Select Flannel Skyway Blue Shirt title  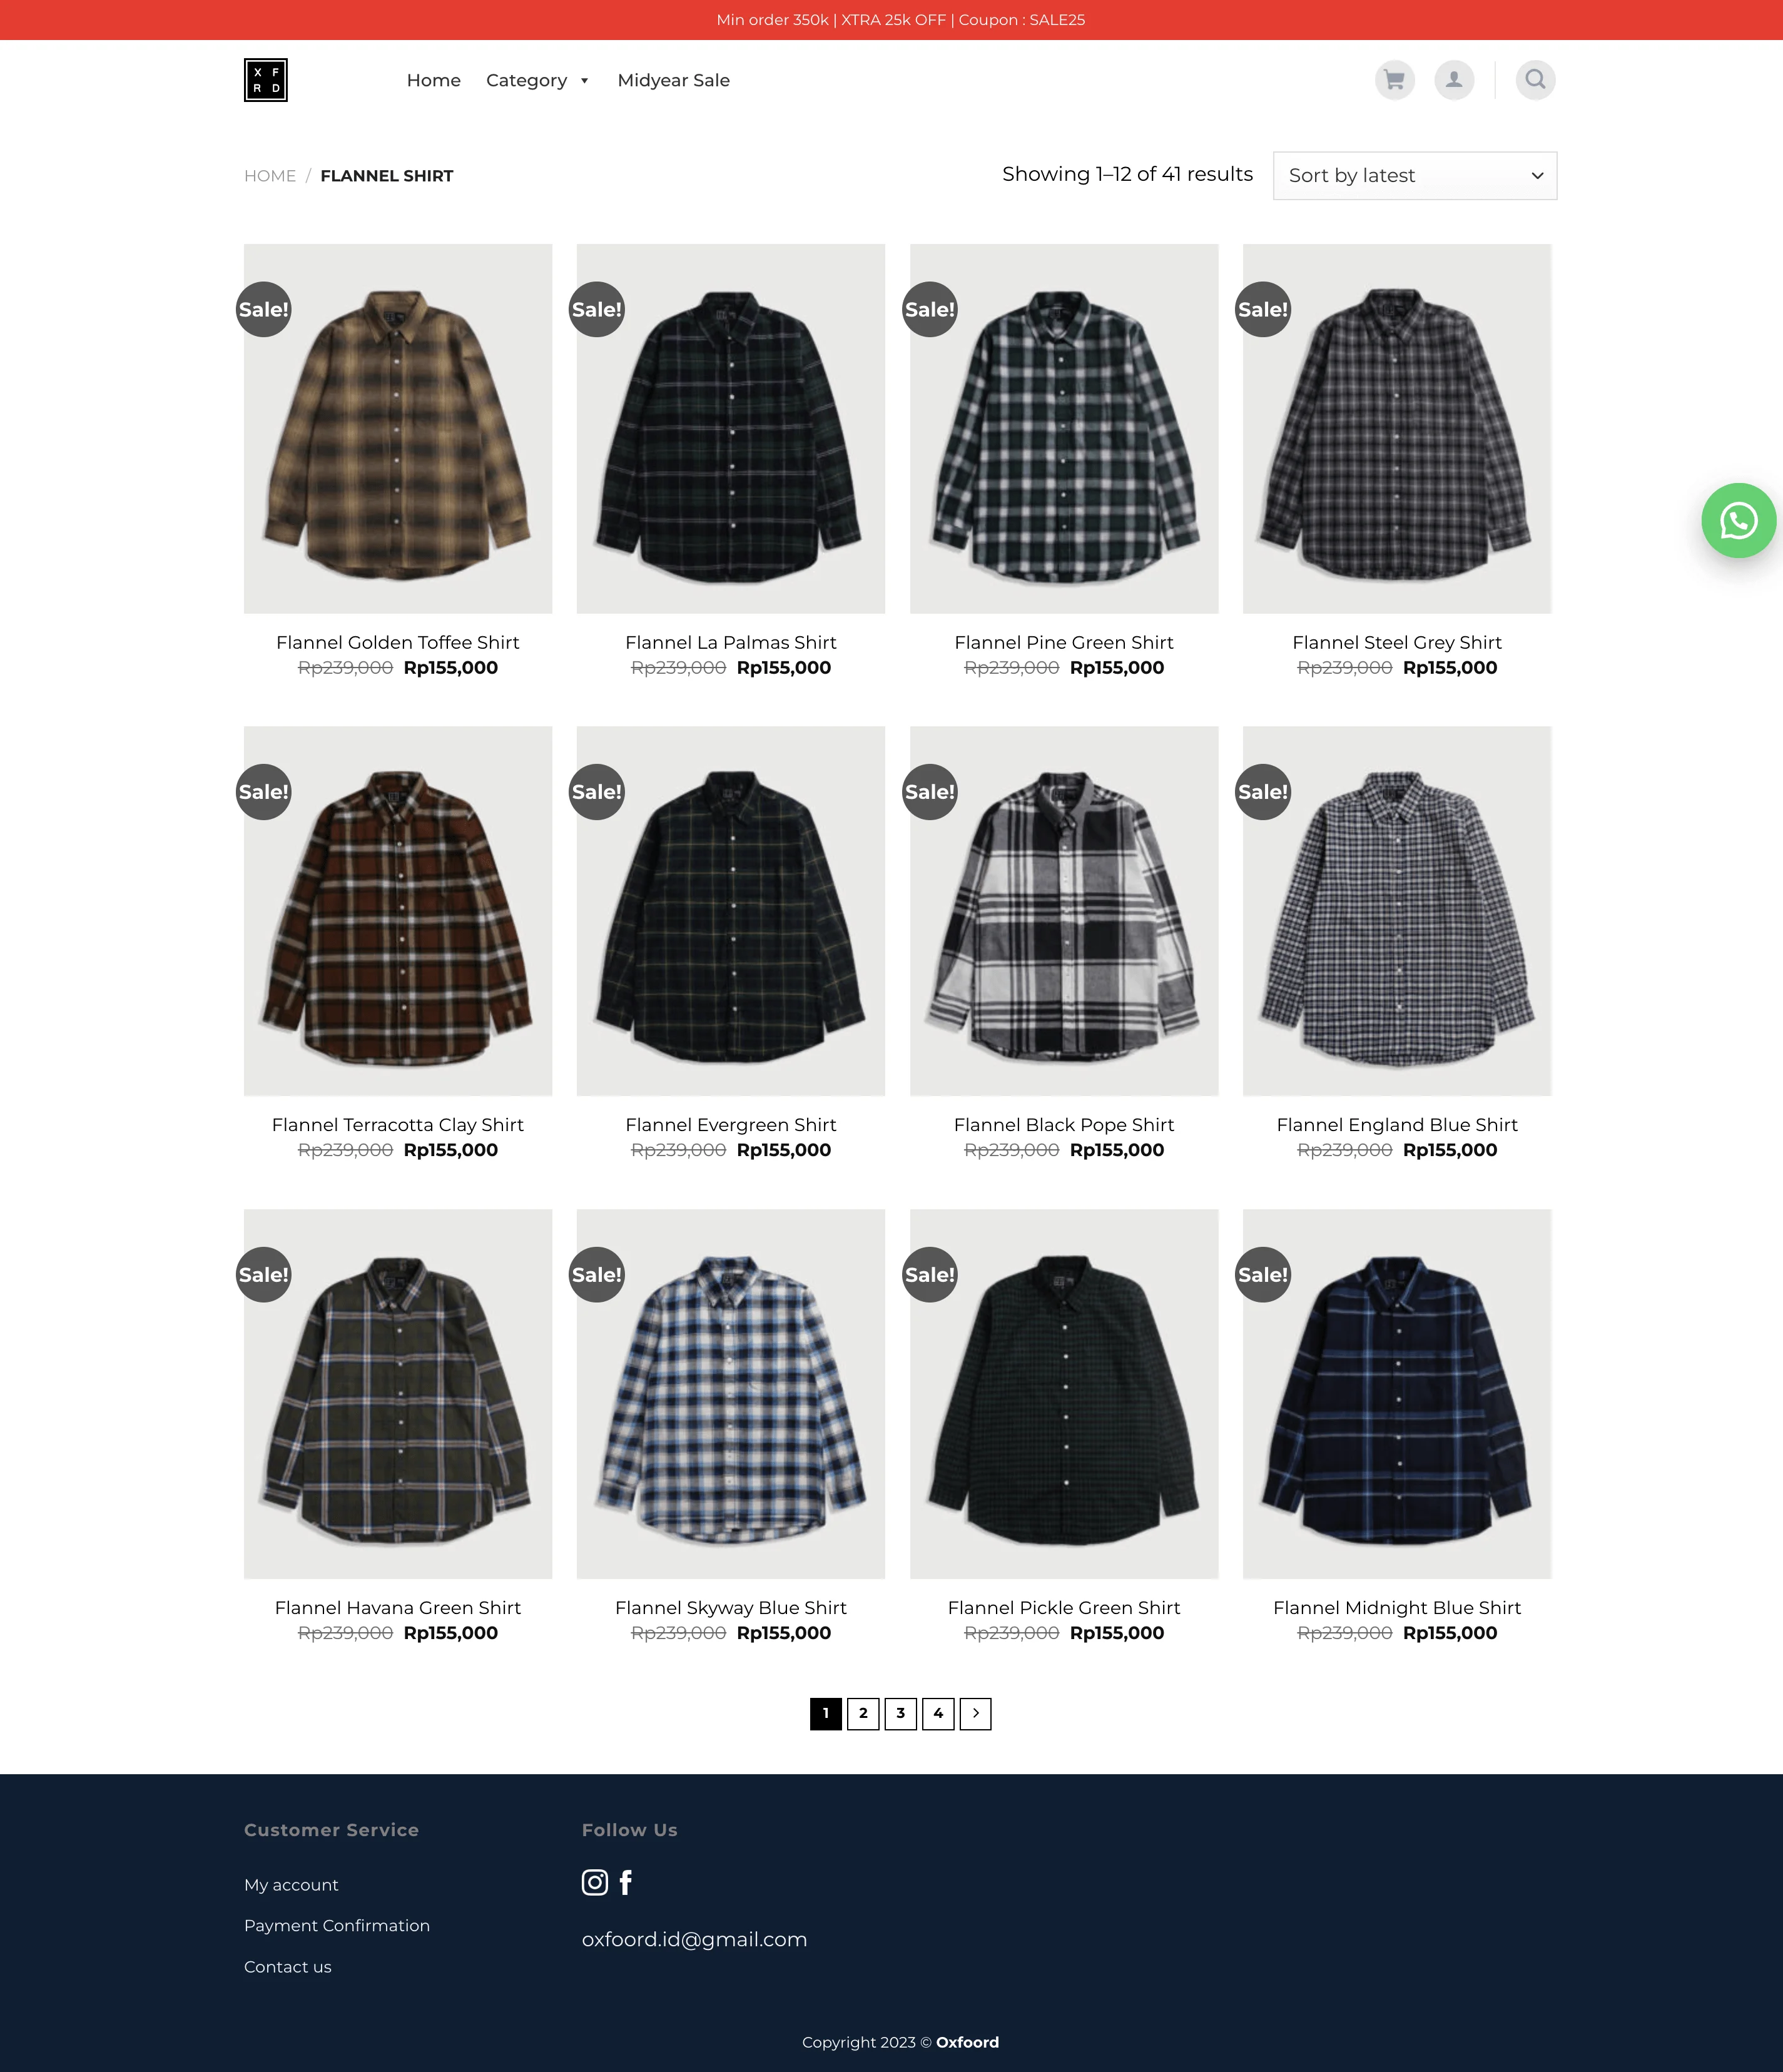tap(730, 1608)
